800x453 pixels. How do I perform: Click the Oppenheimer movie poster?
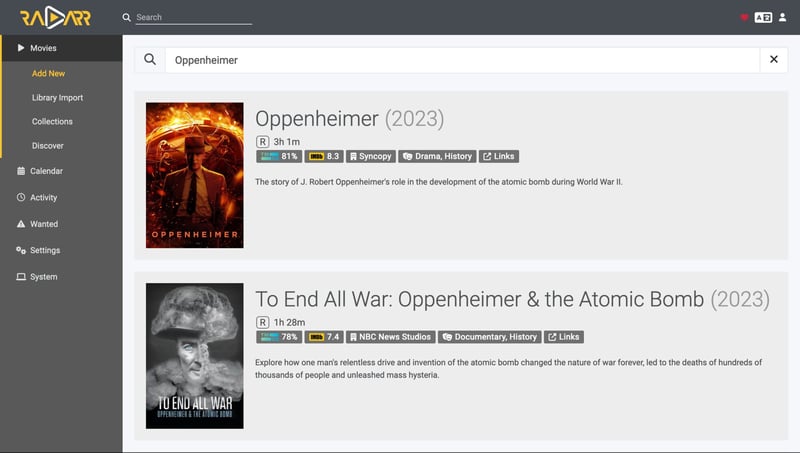point(194,175)
